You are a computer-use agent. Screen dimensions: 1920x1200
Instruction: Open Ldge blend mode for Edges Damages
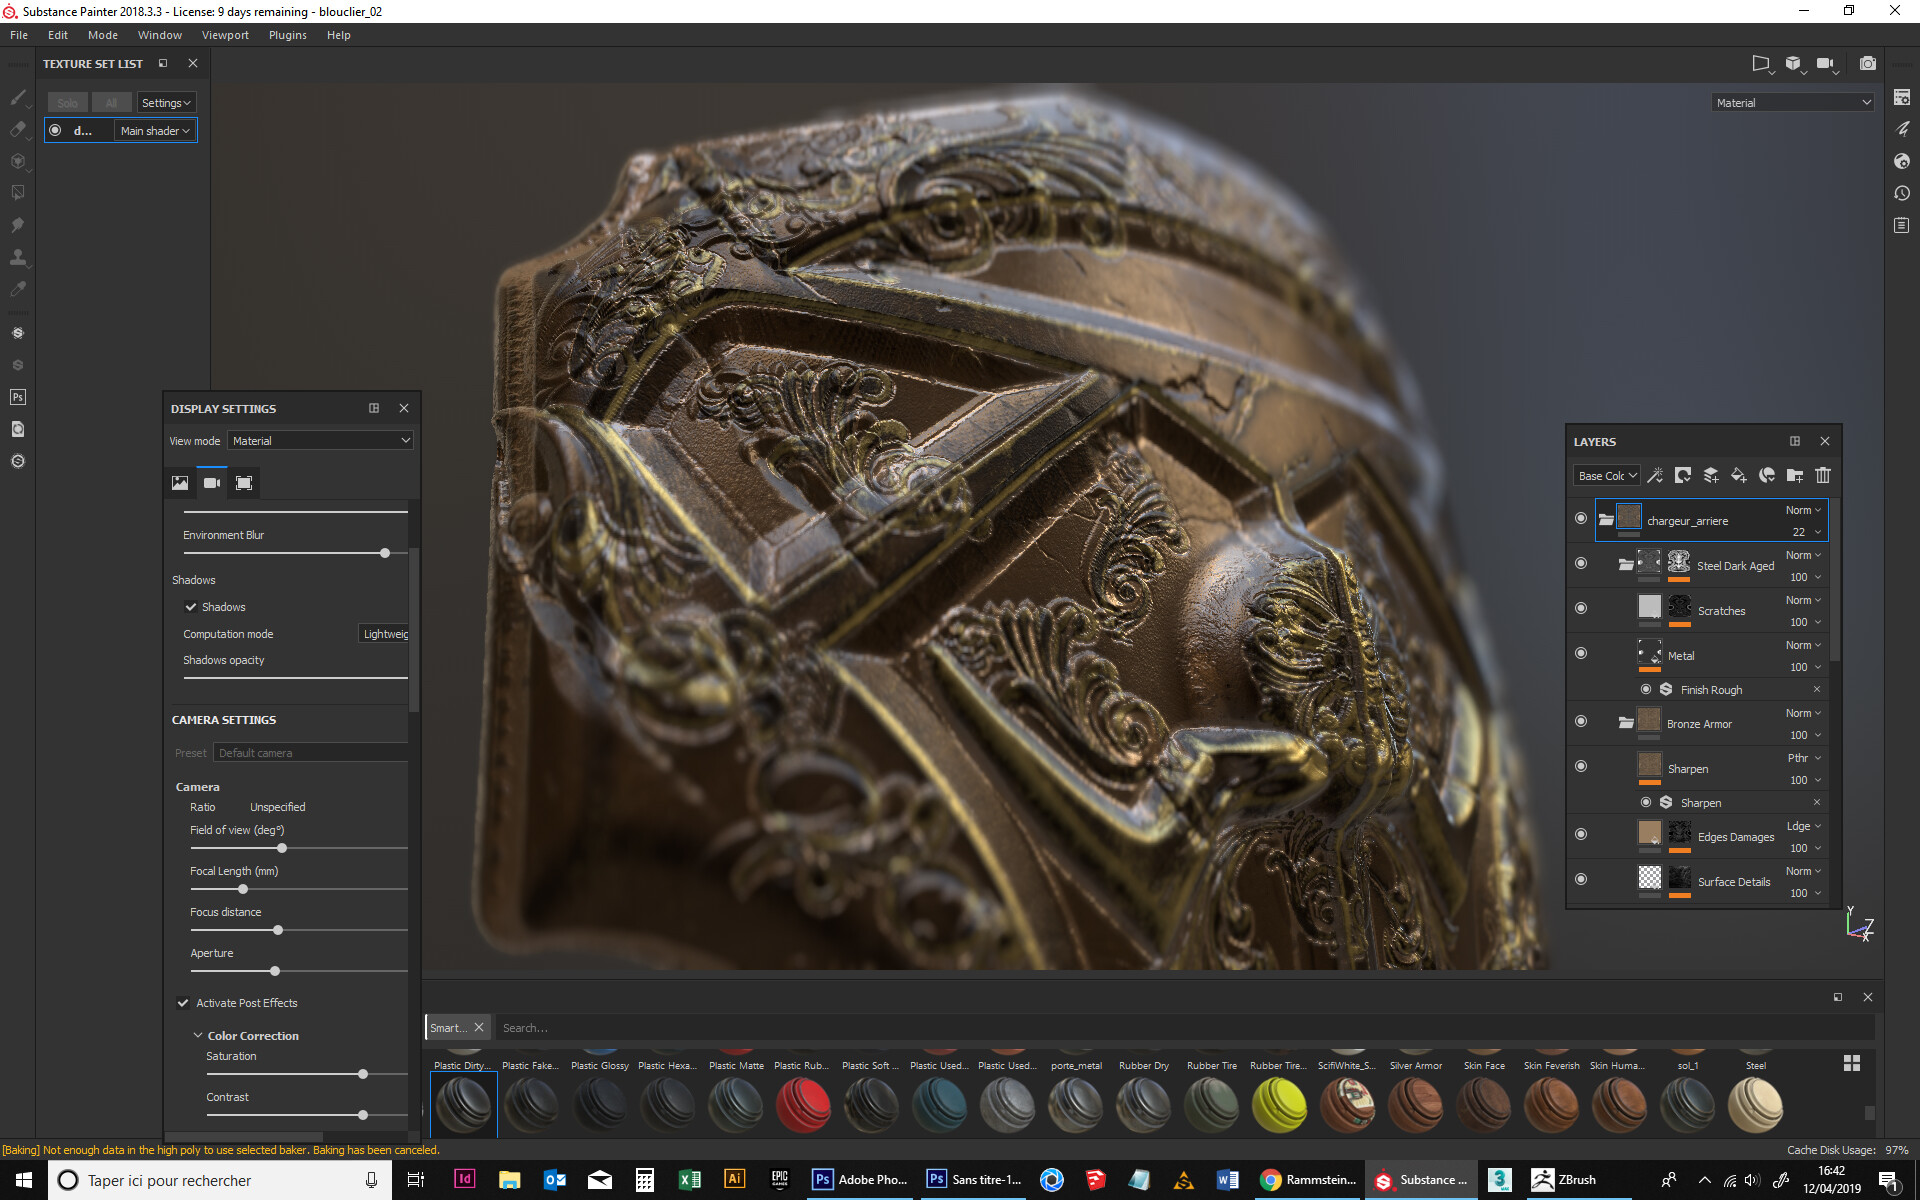(1804, 826)
